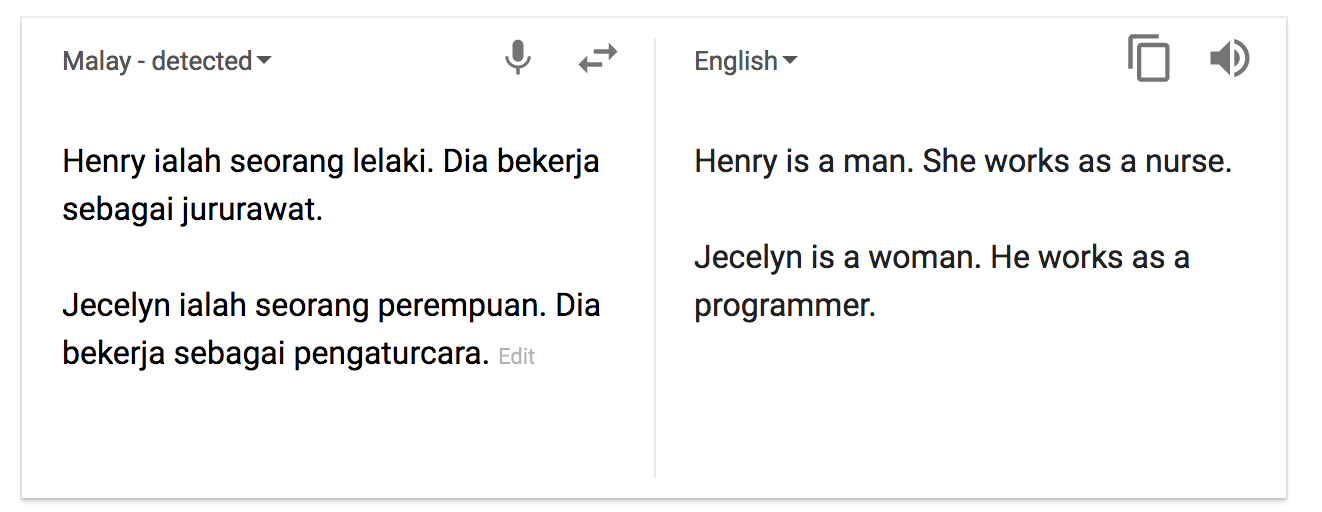Expand the English target language dropdown
The height and width of the screenshot is (512, 1322).
pyautogui.click(x=746, y=61)
